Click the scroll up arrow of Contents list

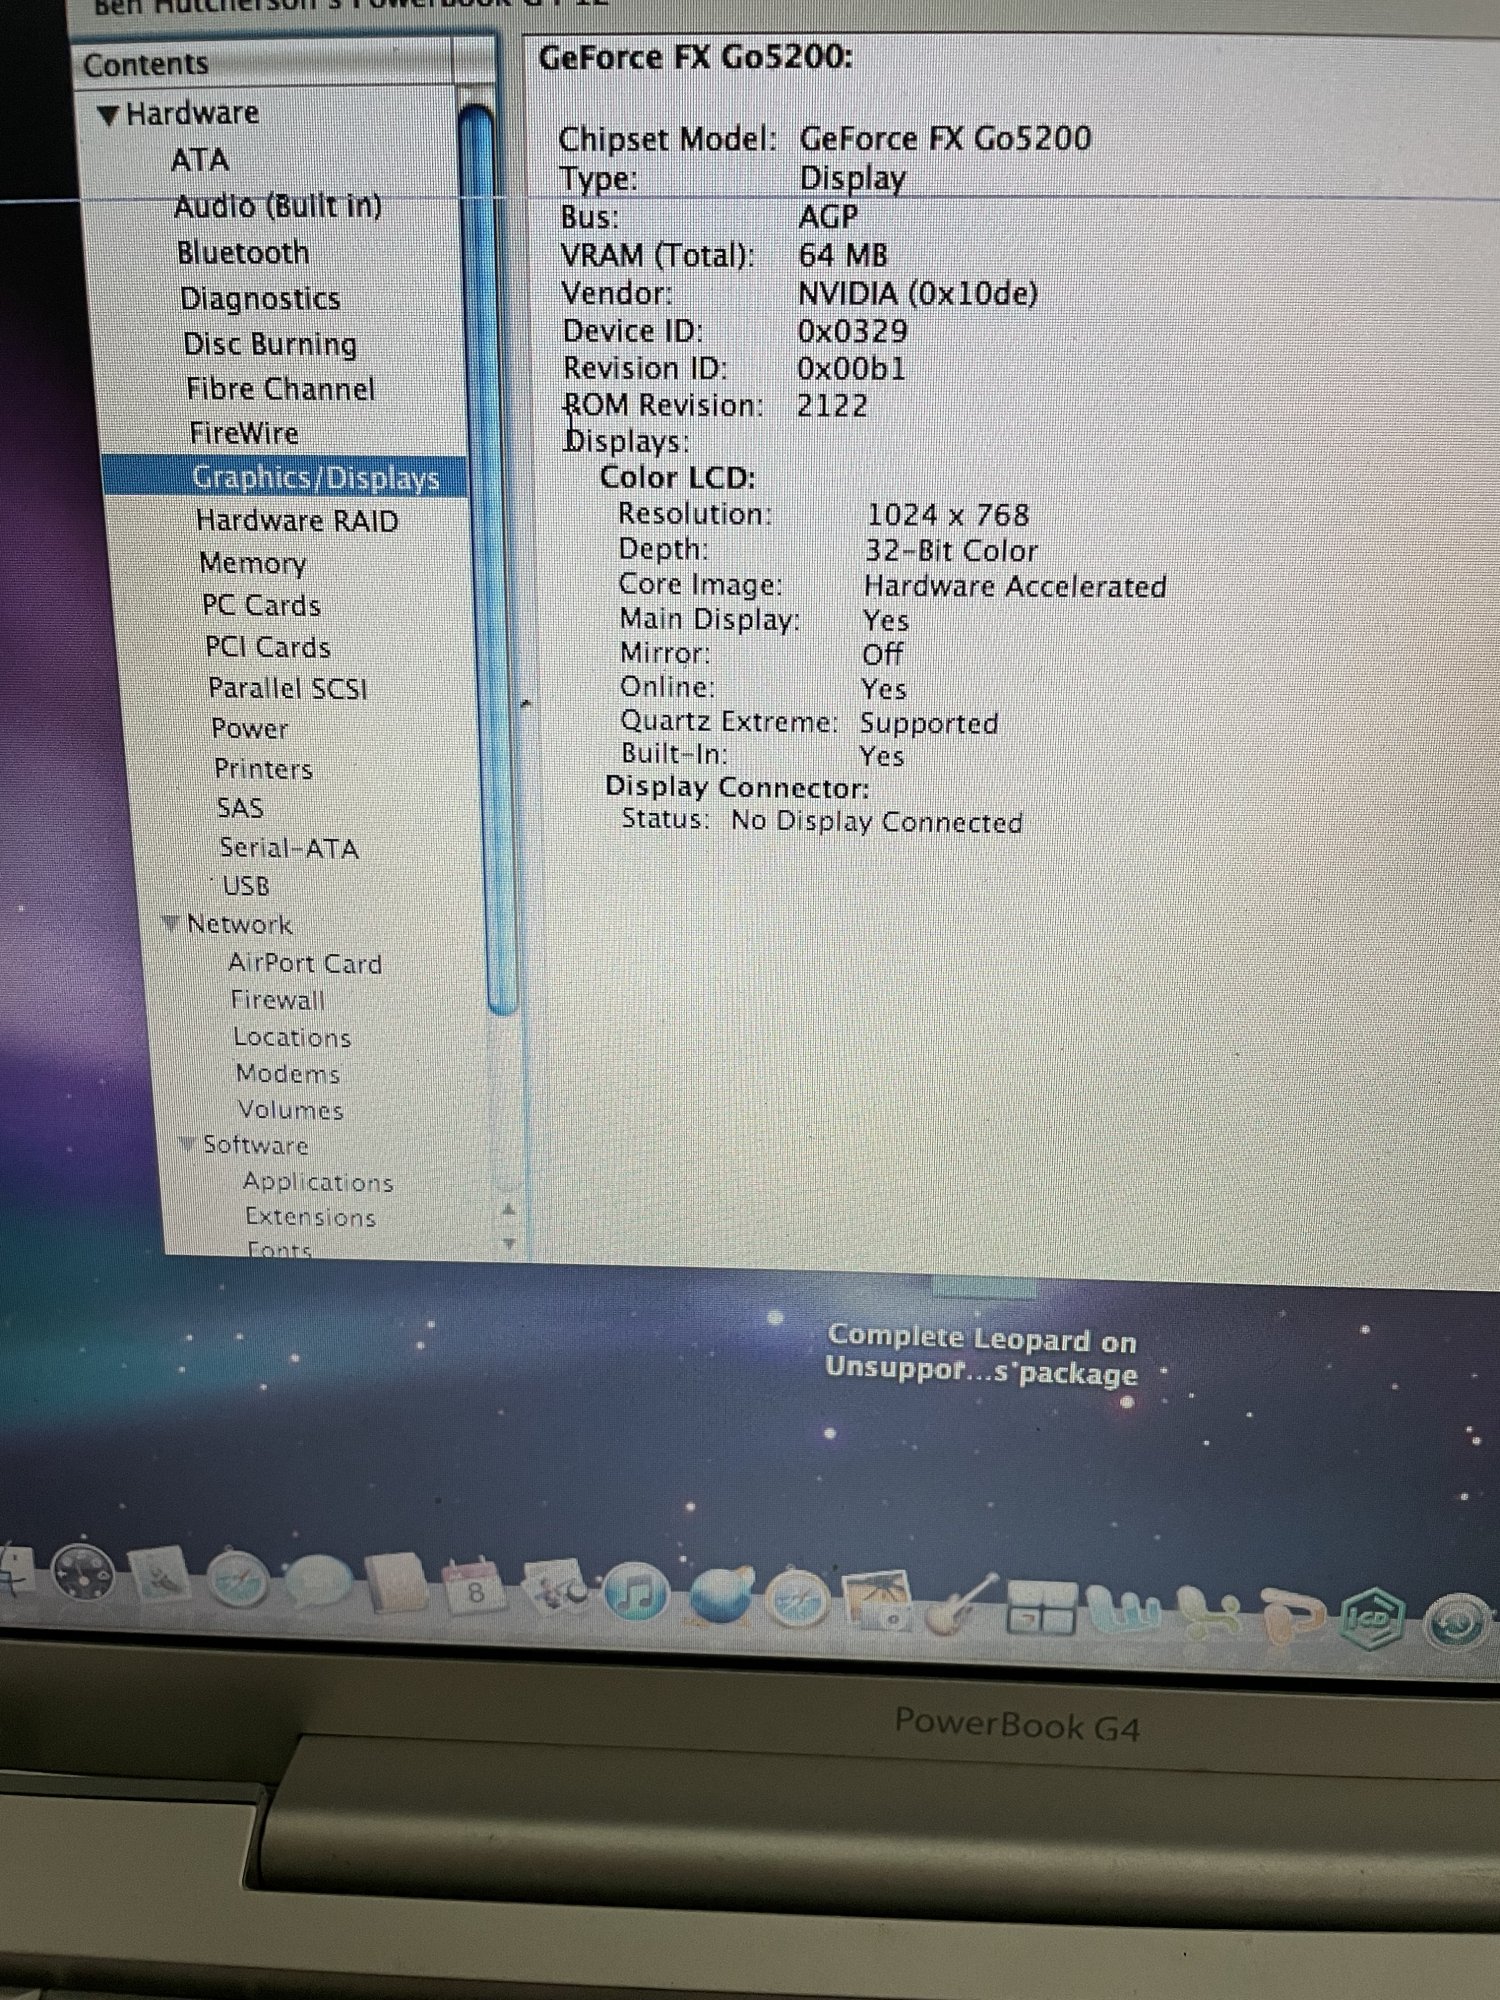(508, 1210)
